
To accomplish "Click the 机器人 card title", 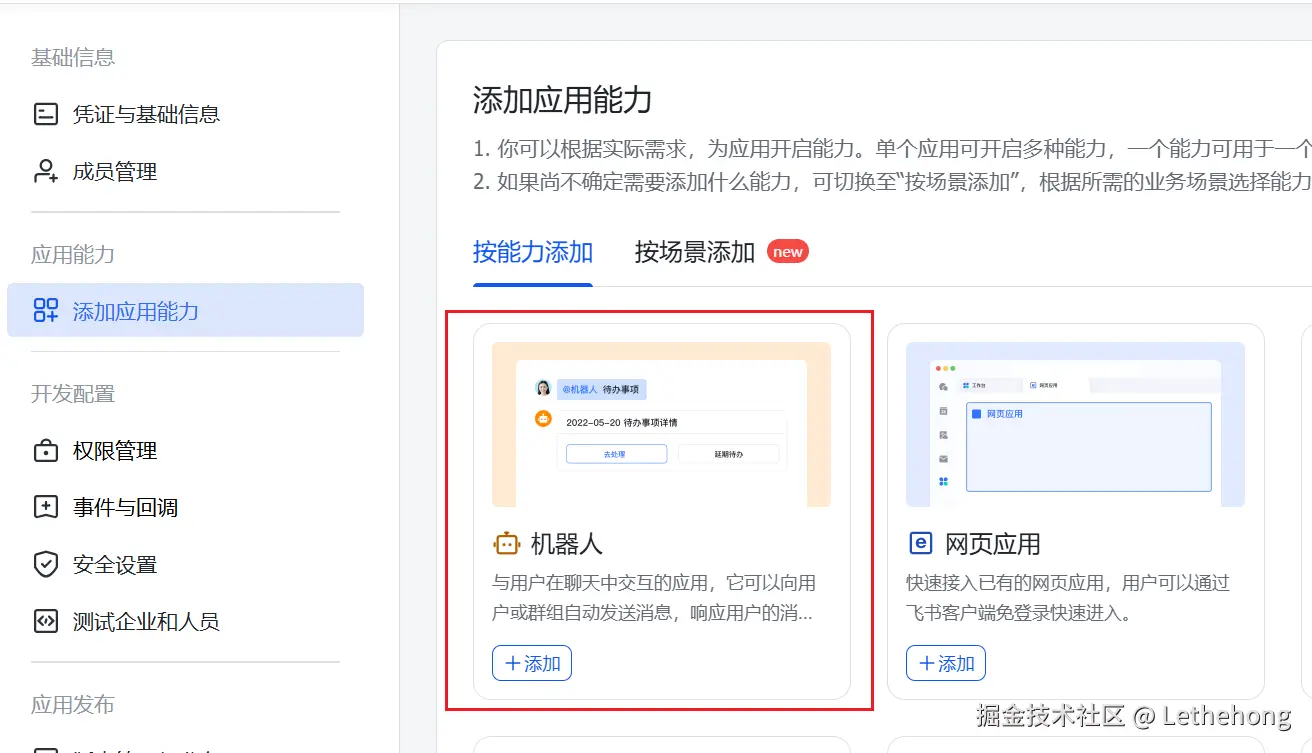I will click(567, 544).
